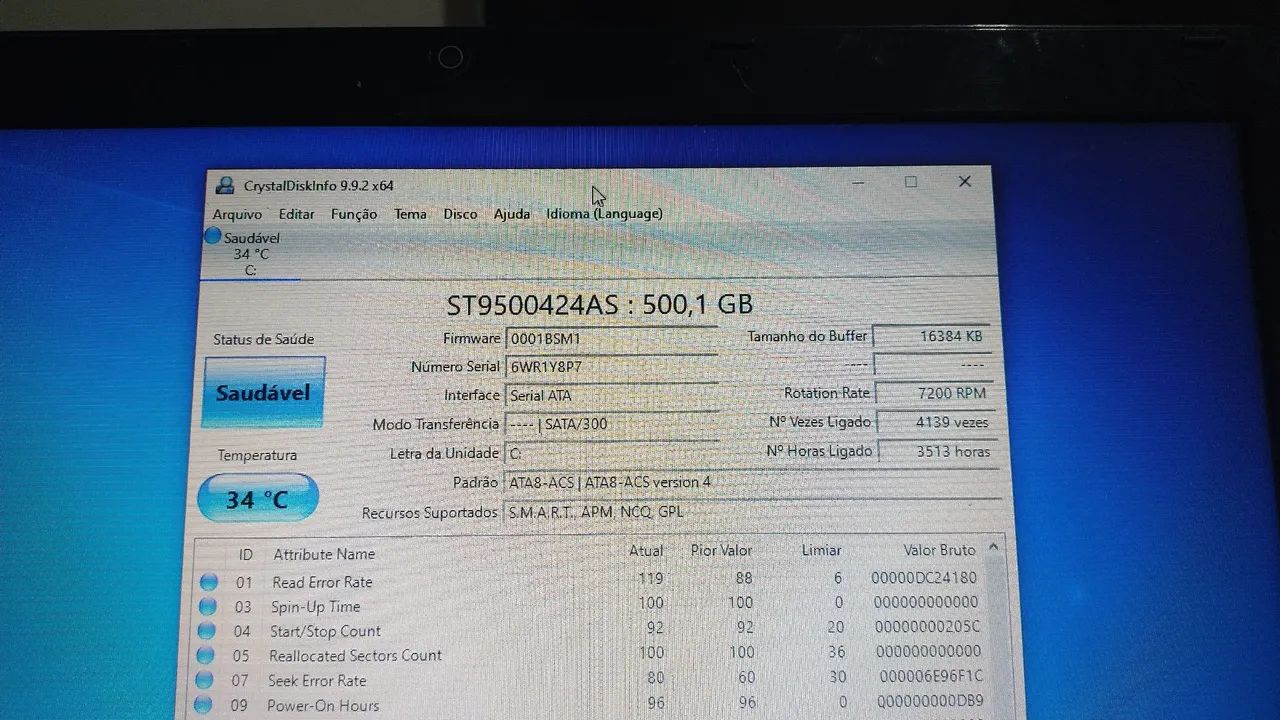Click the Modo Transferência field SATA/300
Viewport: 1280px width, 720px height.
pos(612,424)
